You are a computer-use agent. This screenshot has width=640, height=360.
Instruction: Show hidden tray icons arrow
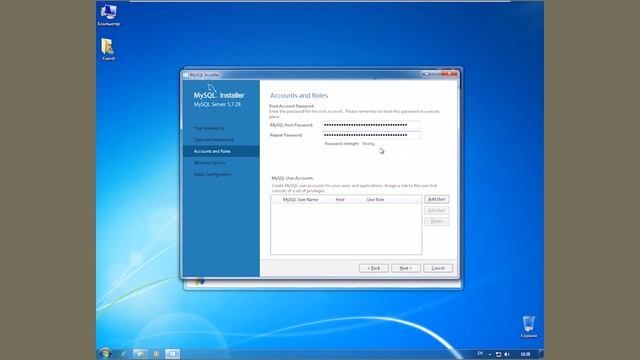[490, 354]
